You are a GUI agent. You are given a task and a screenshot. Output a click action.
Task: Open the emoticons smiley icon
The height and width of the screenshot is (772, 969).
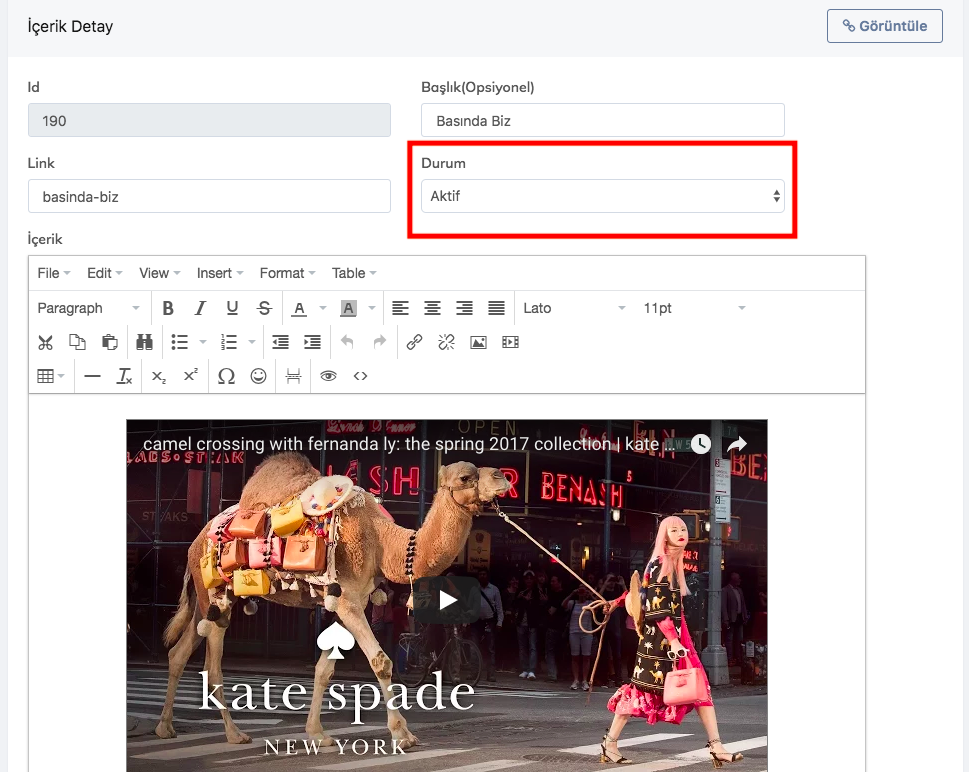[259, 376]
